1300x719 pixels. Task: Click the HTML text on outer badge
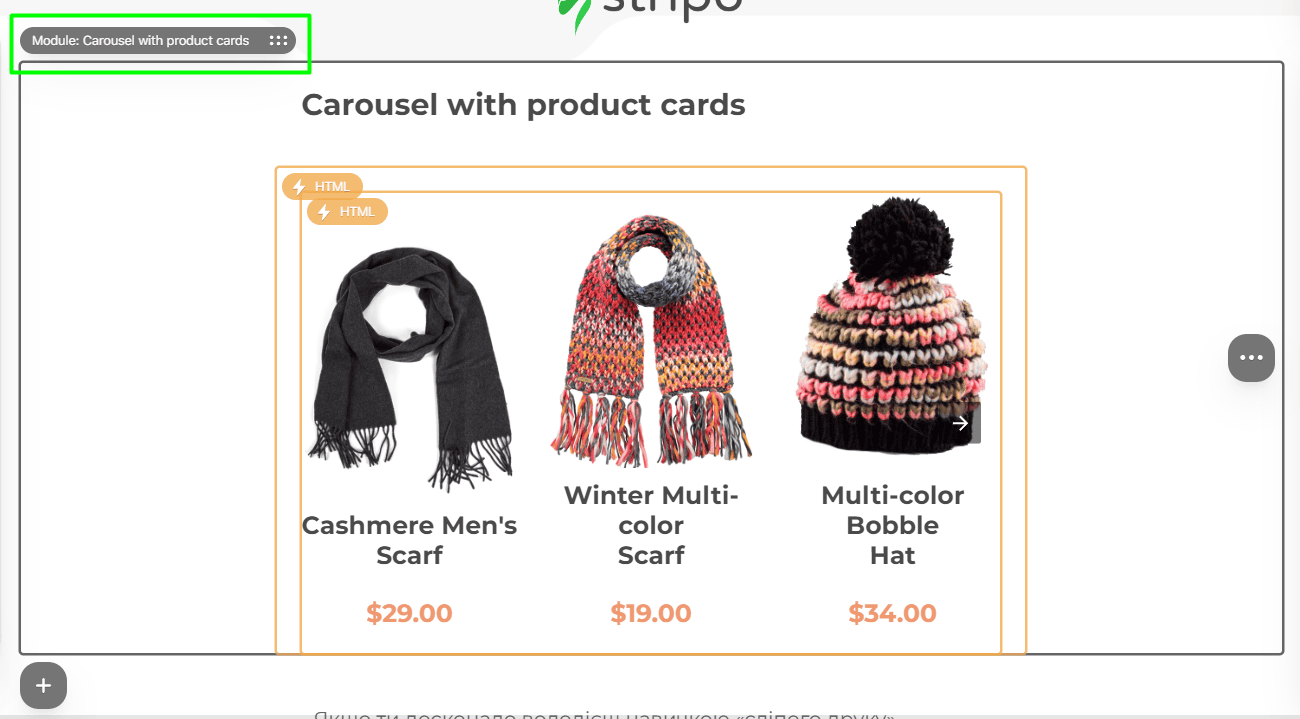coord(333,187)
